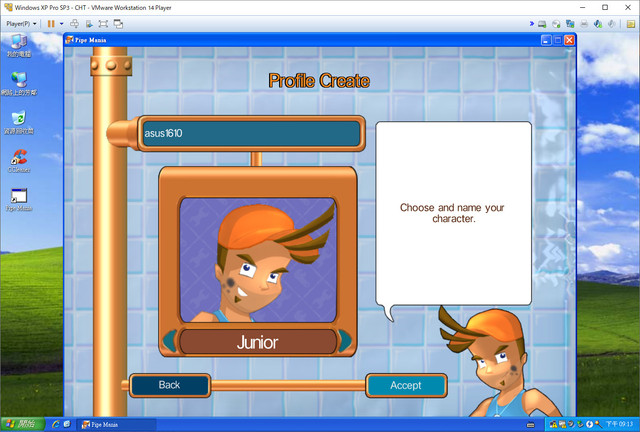Click the Accept button

point(406,385)
